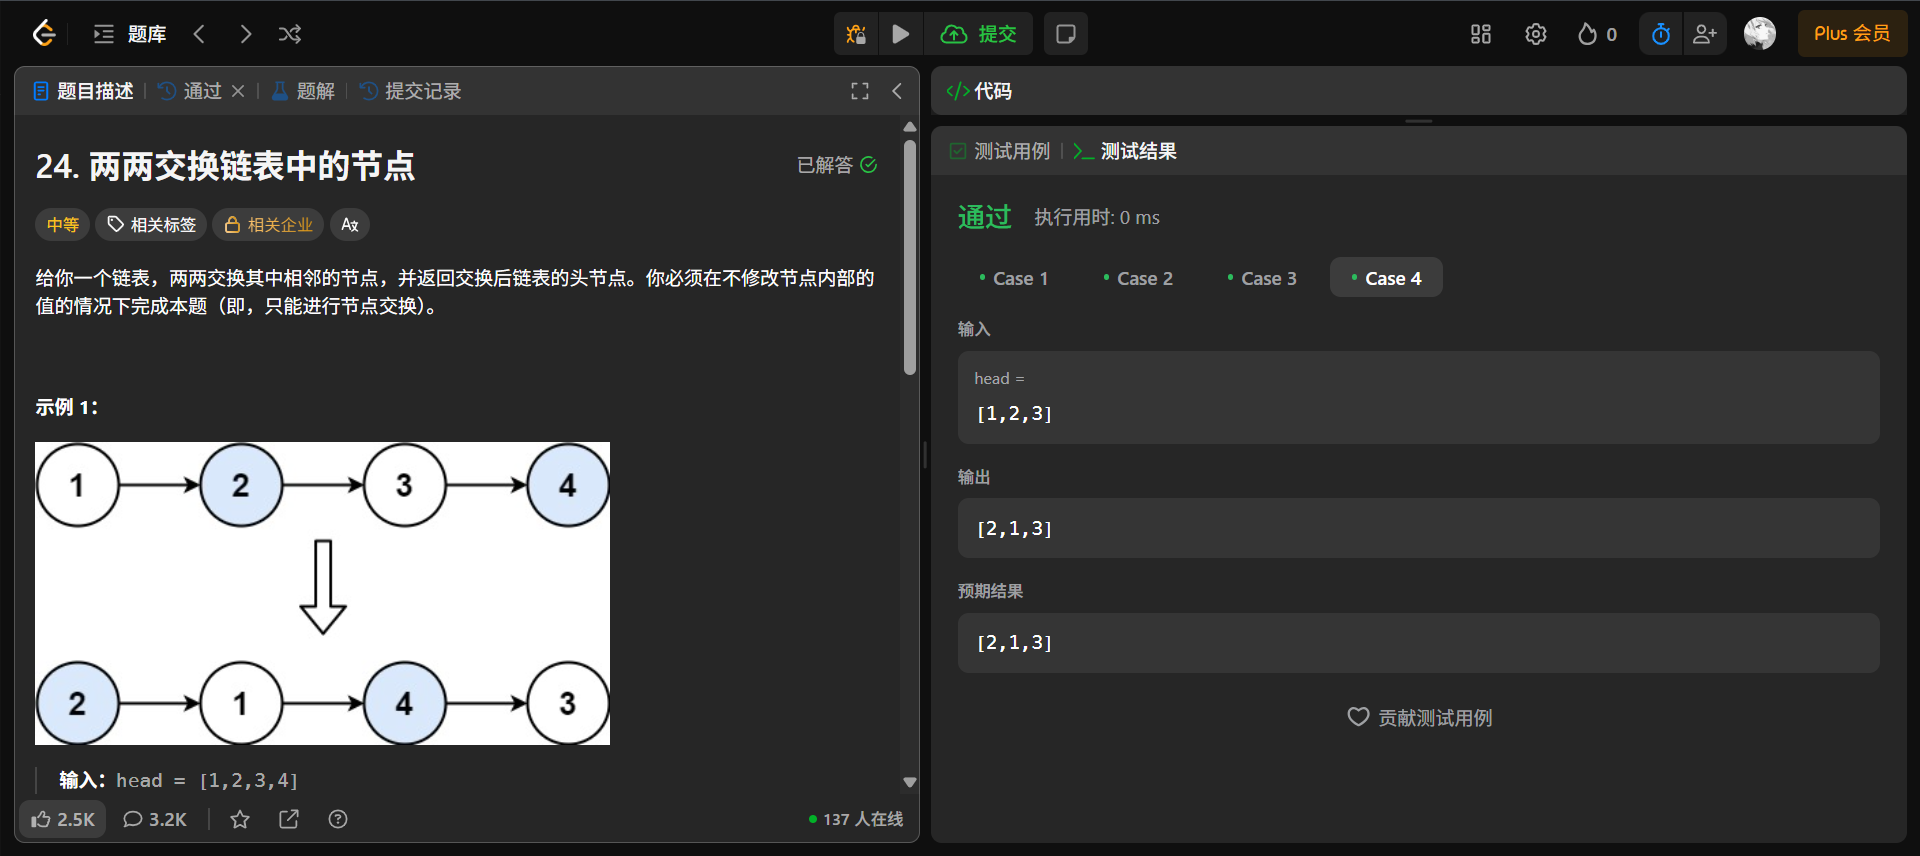Expand the 相关标签 tags section
The image size is (1920, 856).
point(151,225)
